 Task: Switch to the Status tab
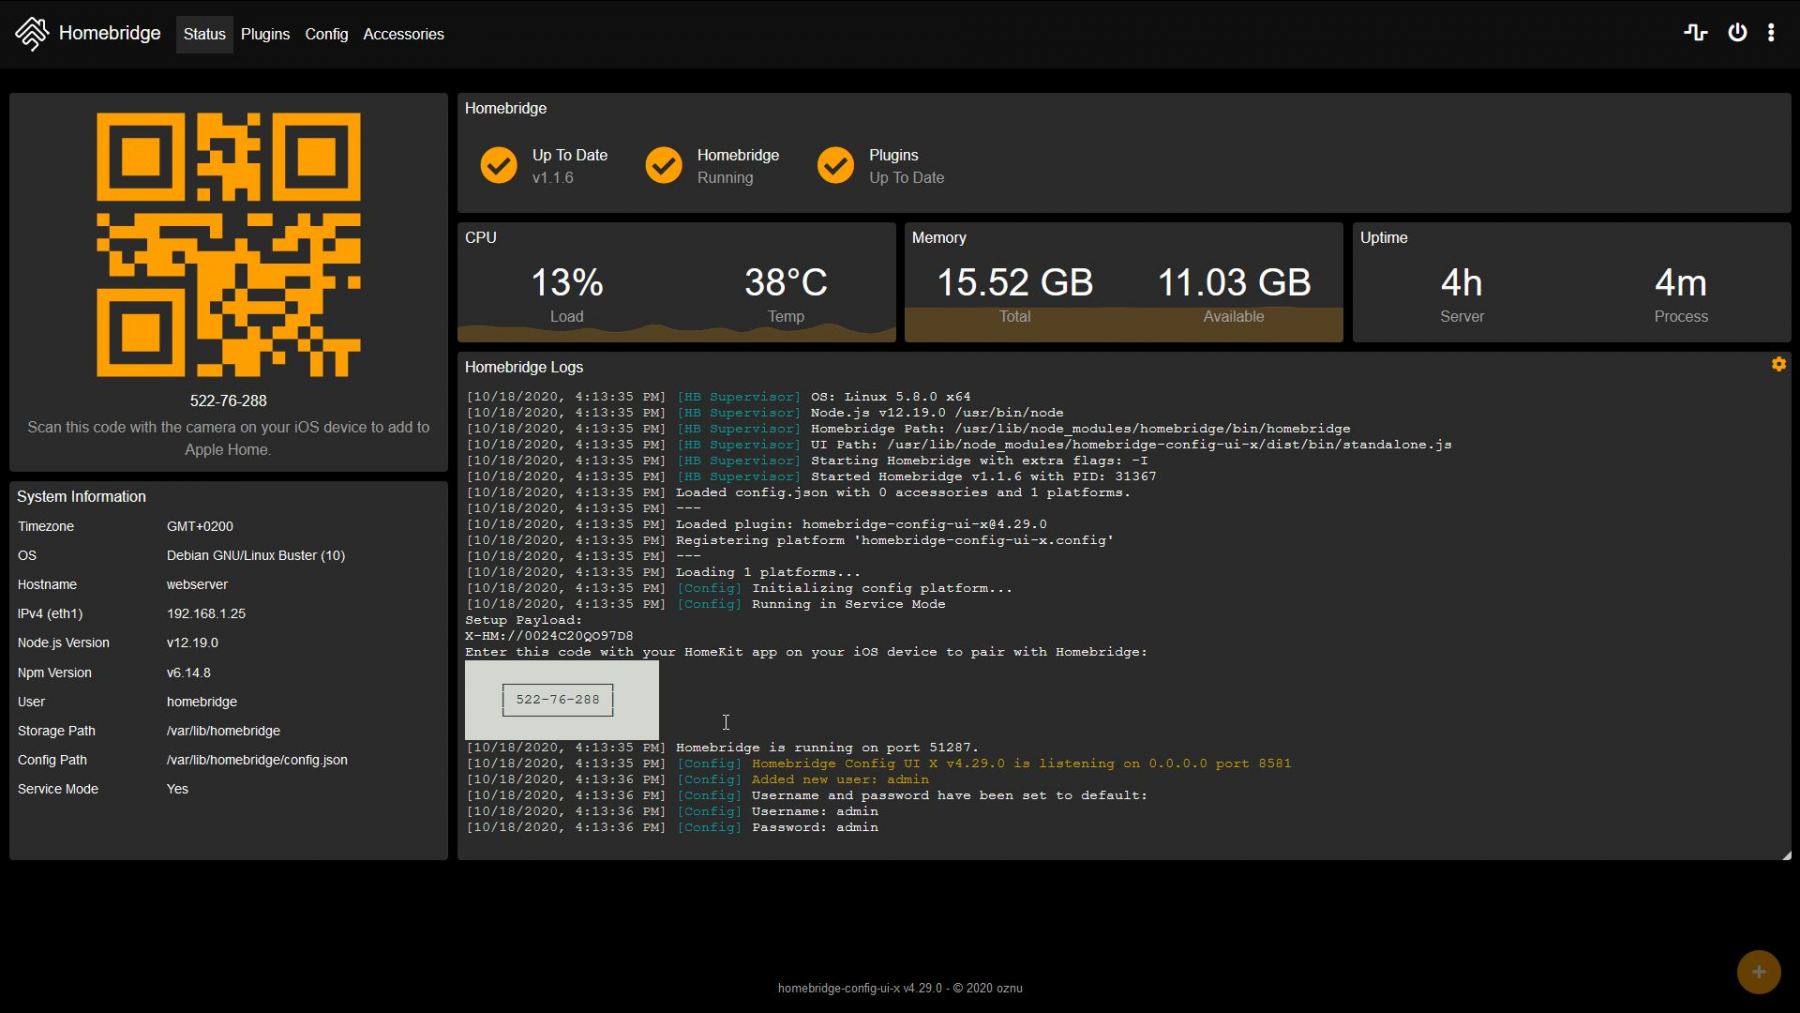click(x=204, y=34)
